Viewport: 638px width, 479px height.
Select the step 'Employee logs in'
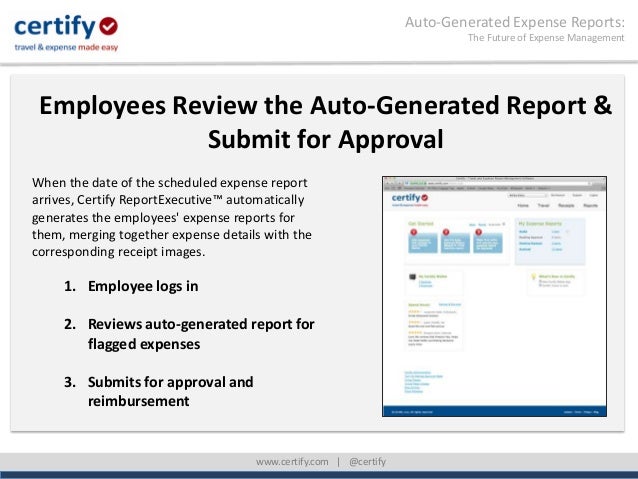pyautogui.click(x=143, y=286)
